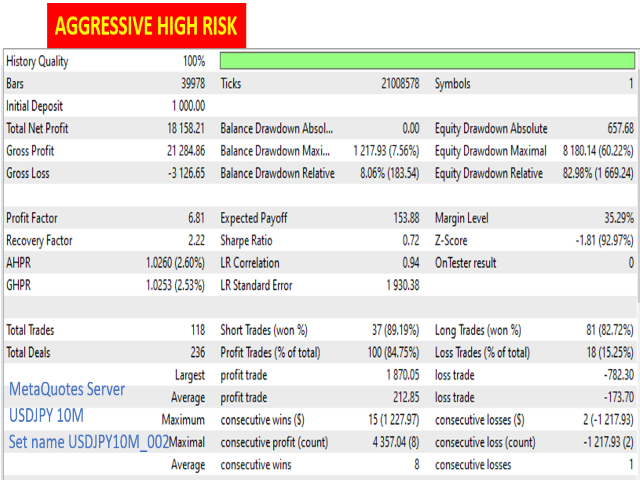Select the Recovery Factor value 2.22
The image size is (640, 480).
196,240
